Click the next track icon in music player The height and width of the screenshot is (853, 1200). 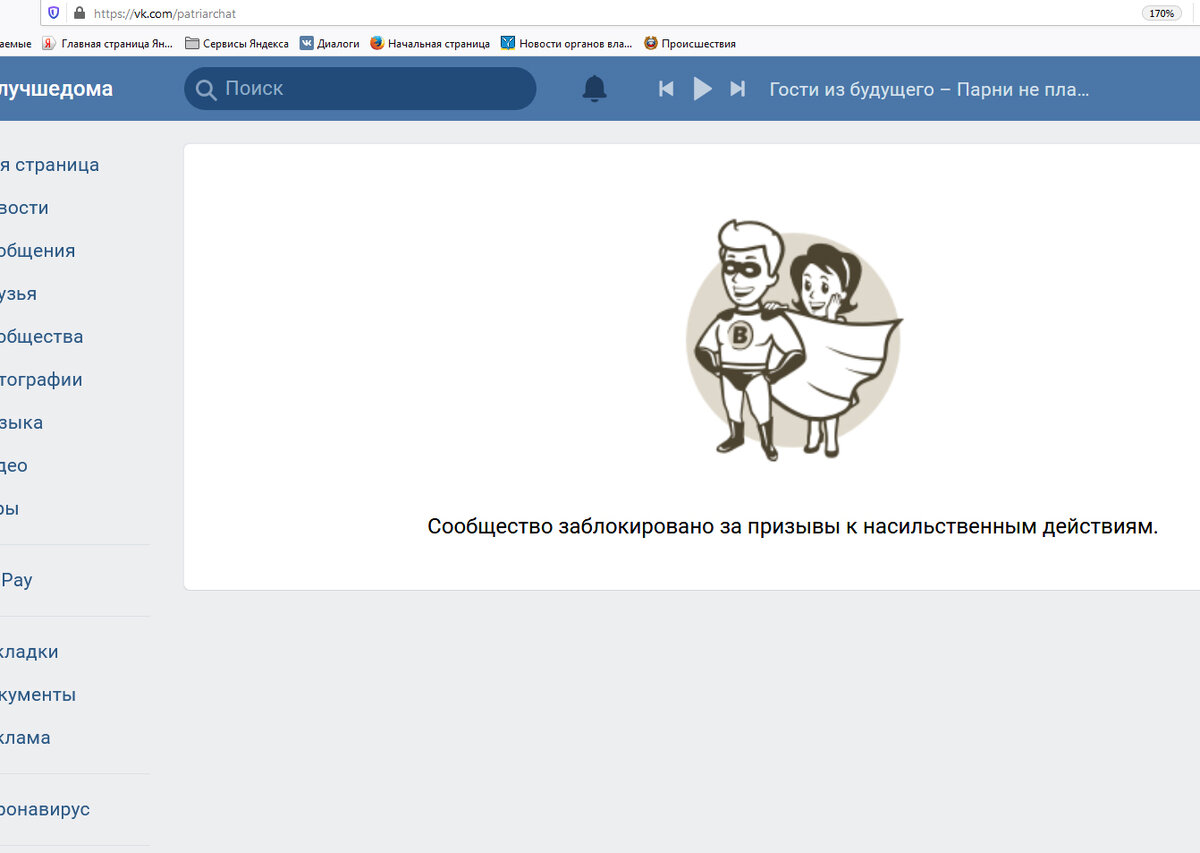738,88
